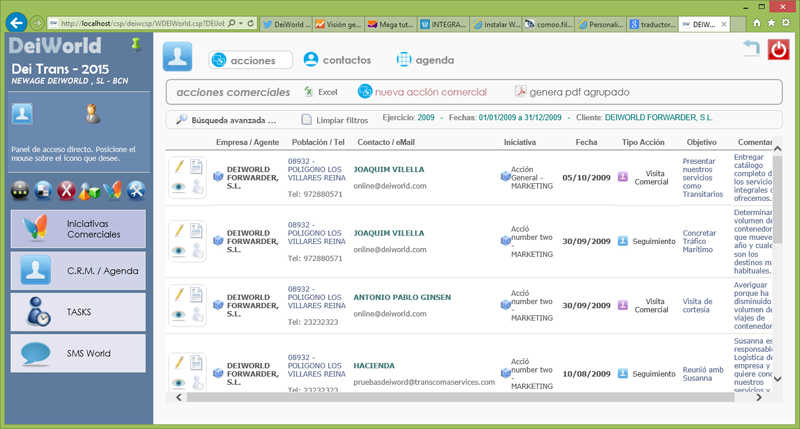The width and height of the screenshot is (800, 429).
Task: Click the Fecha column header
Action: [x=586, y=142]
